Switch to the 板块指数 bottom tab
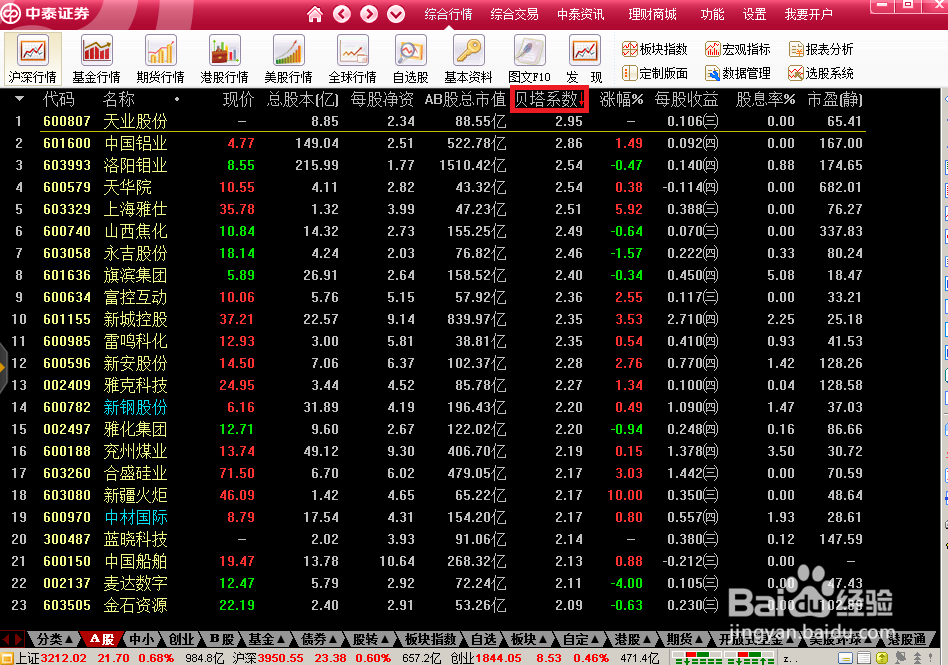The image size is (948, 665). 430,639
